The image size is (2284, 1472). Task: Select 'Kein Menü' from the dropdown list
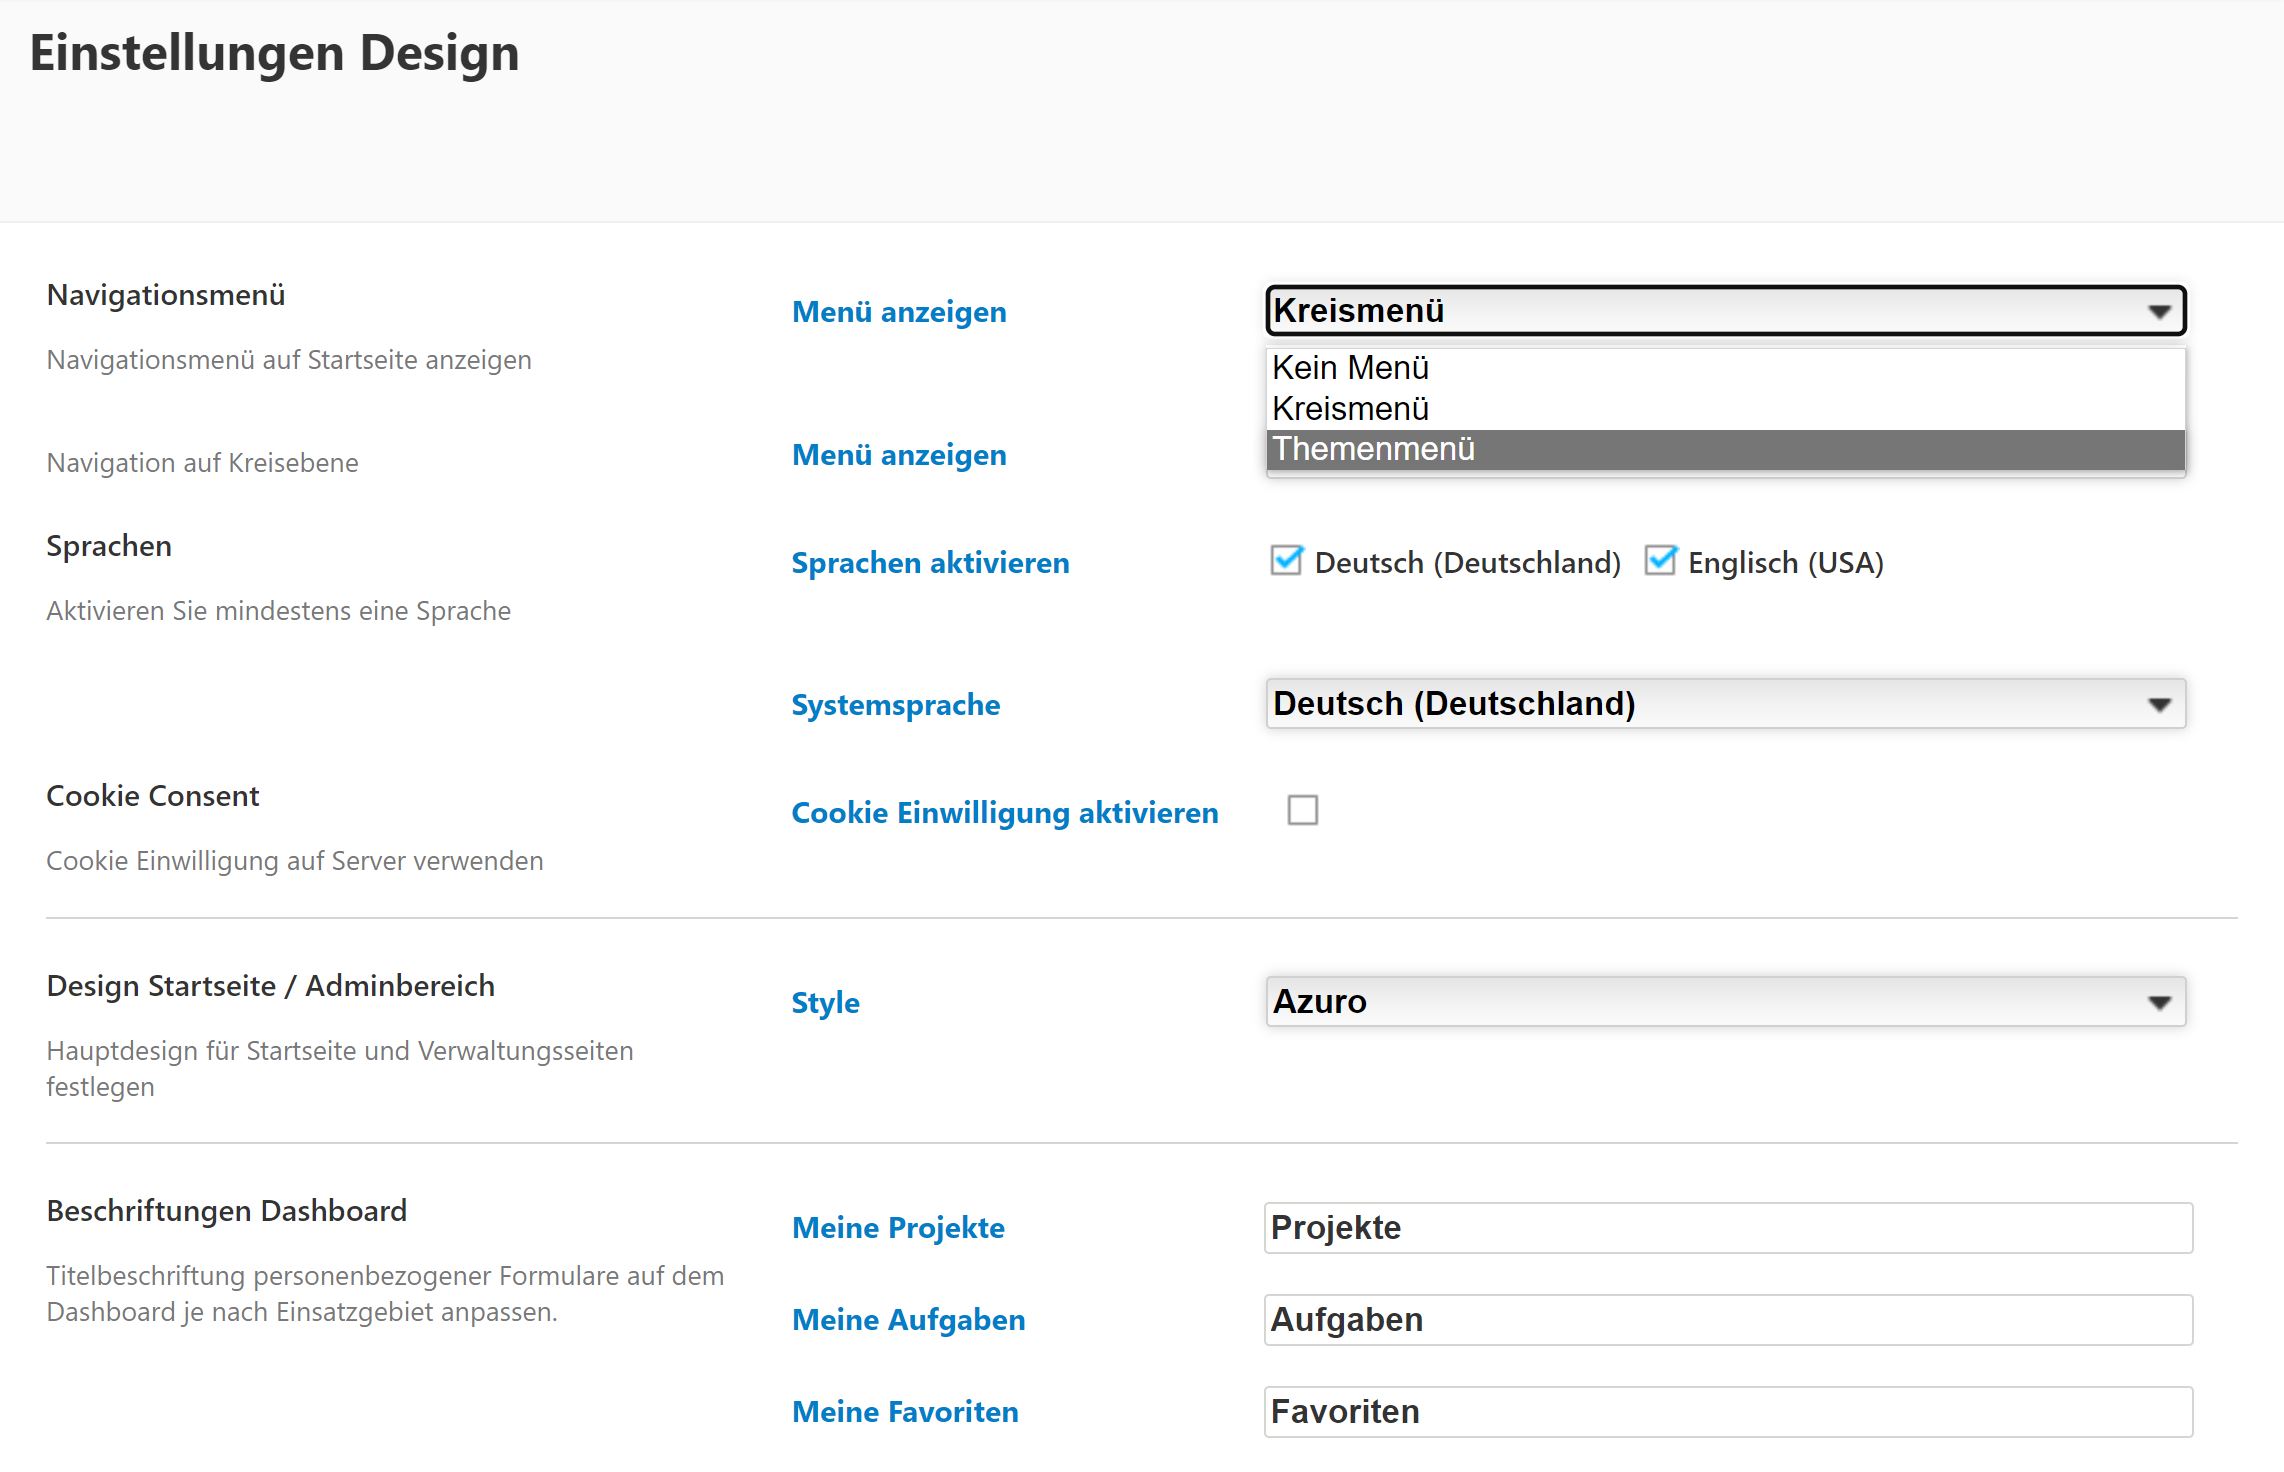pyautogui.click(x=1725, y=368)
